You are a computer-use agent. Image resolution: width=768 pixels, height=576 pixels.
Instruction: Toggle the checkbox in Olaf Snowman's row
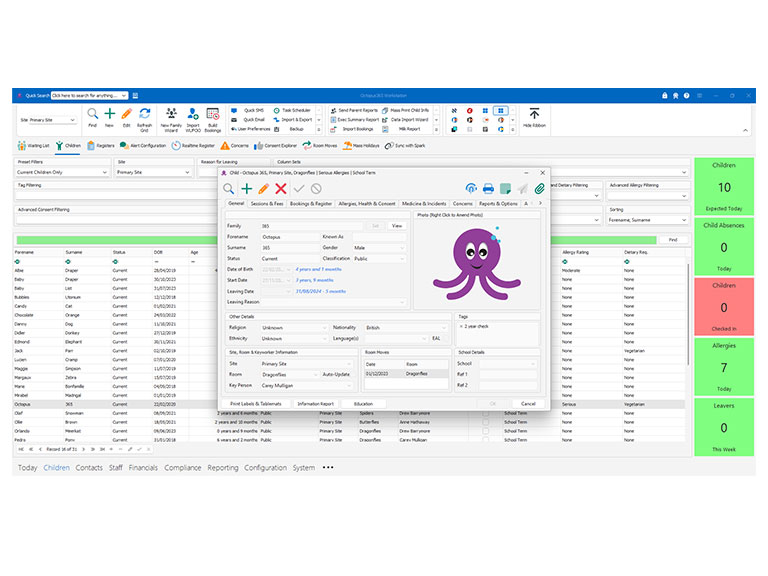point(485,413)
